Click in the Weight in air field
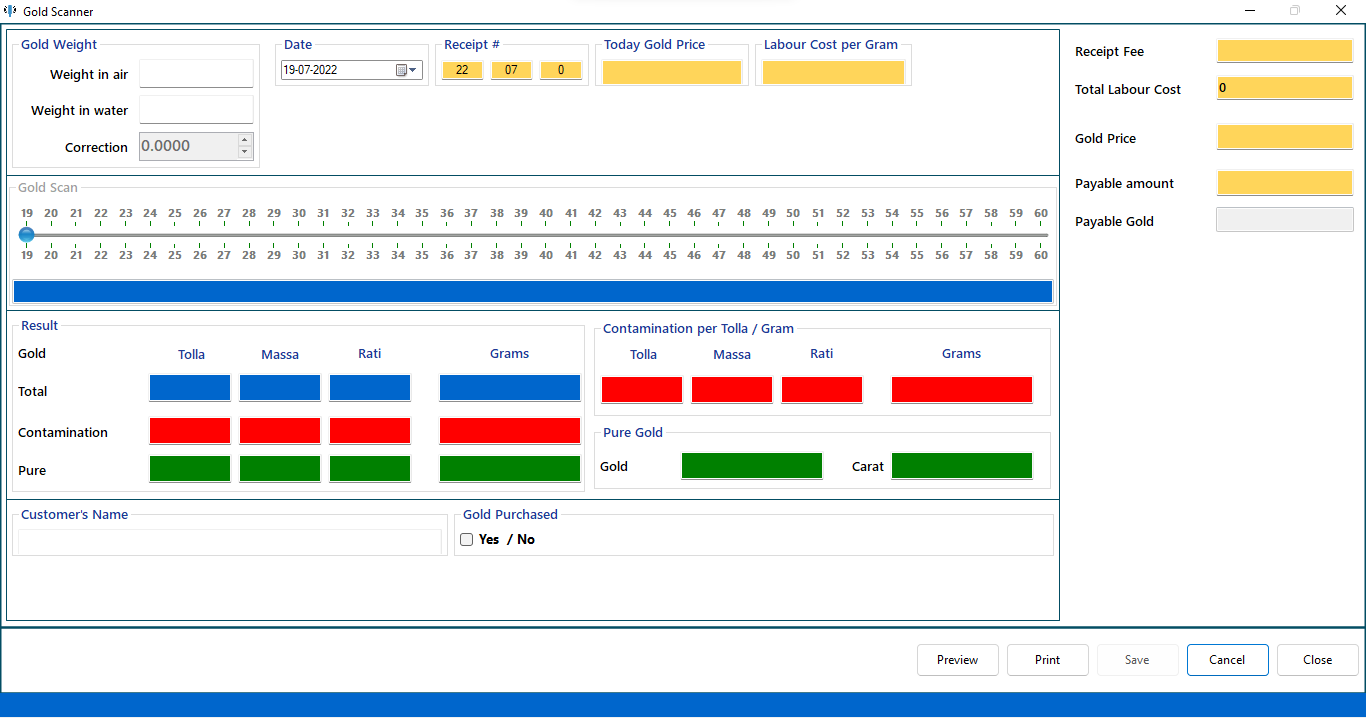The image size is (1366, 718). pos(196,74)
